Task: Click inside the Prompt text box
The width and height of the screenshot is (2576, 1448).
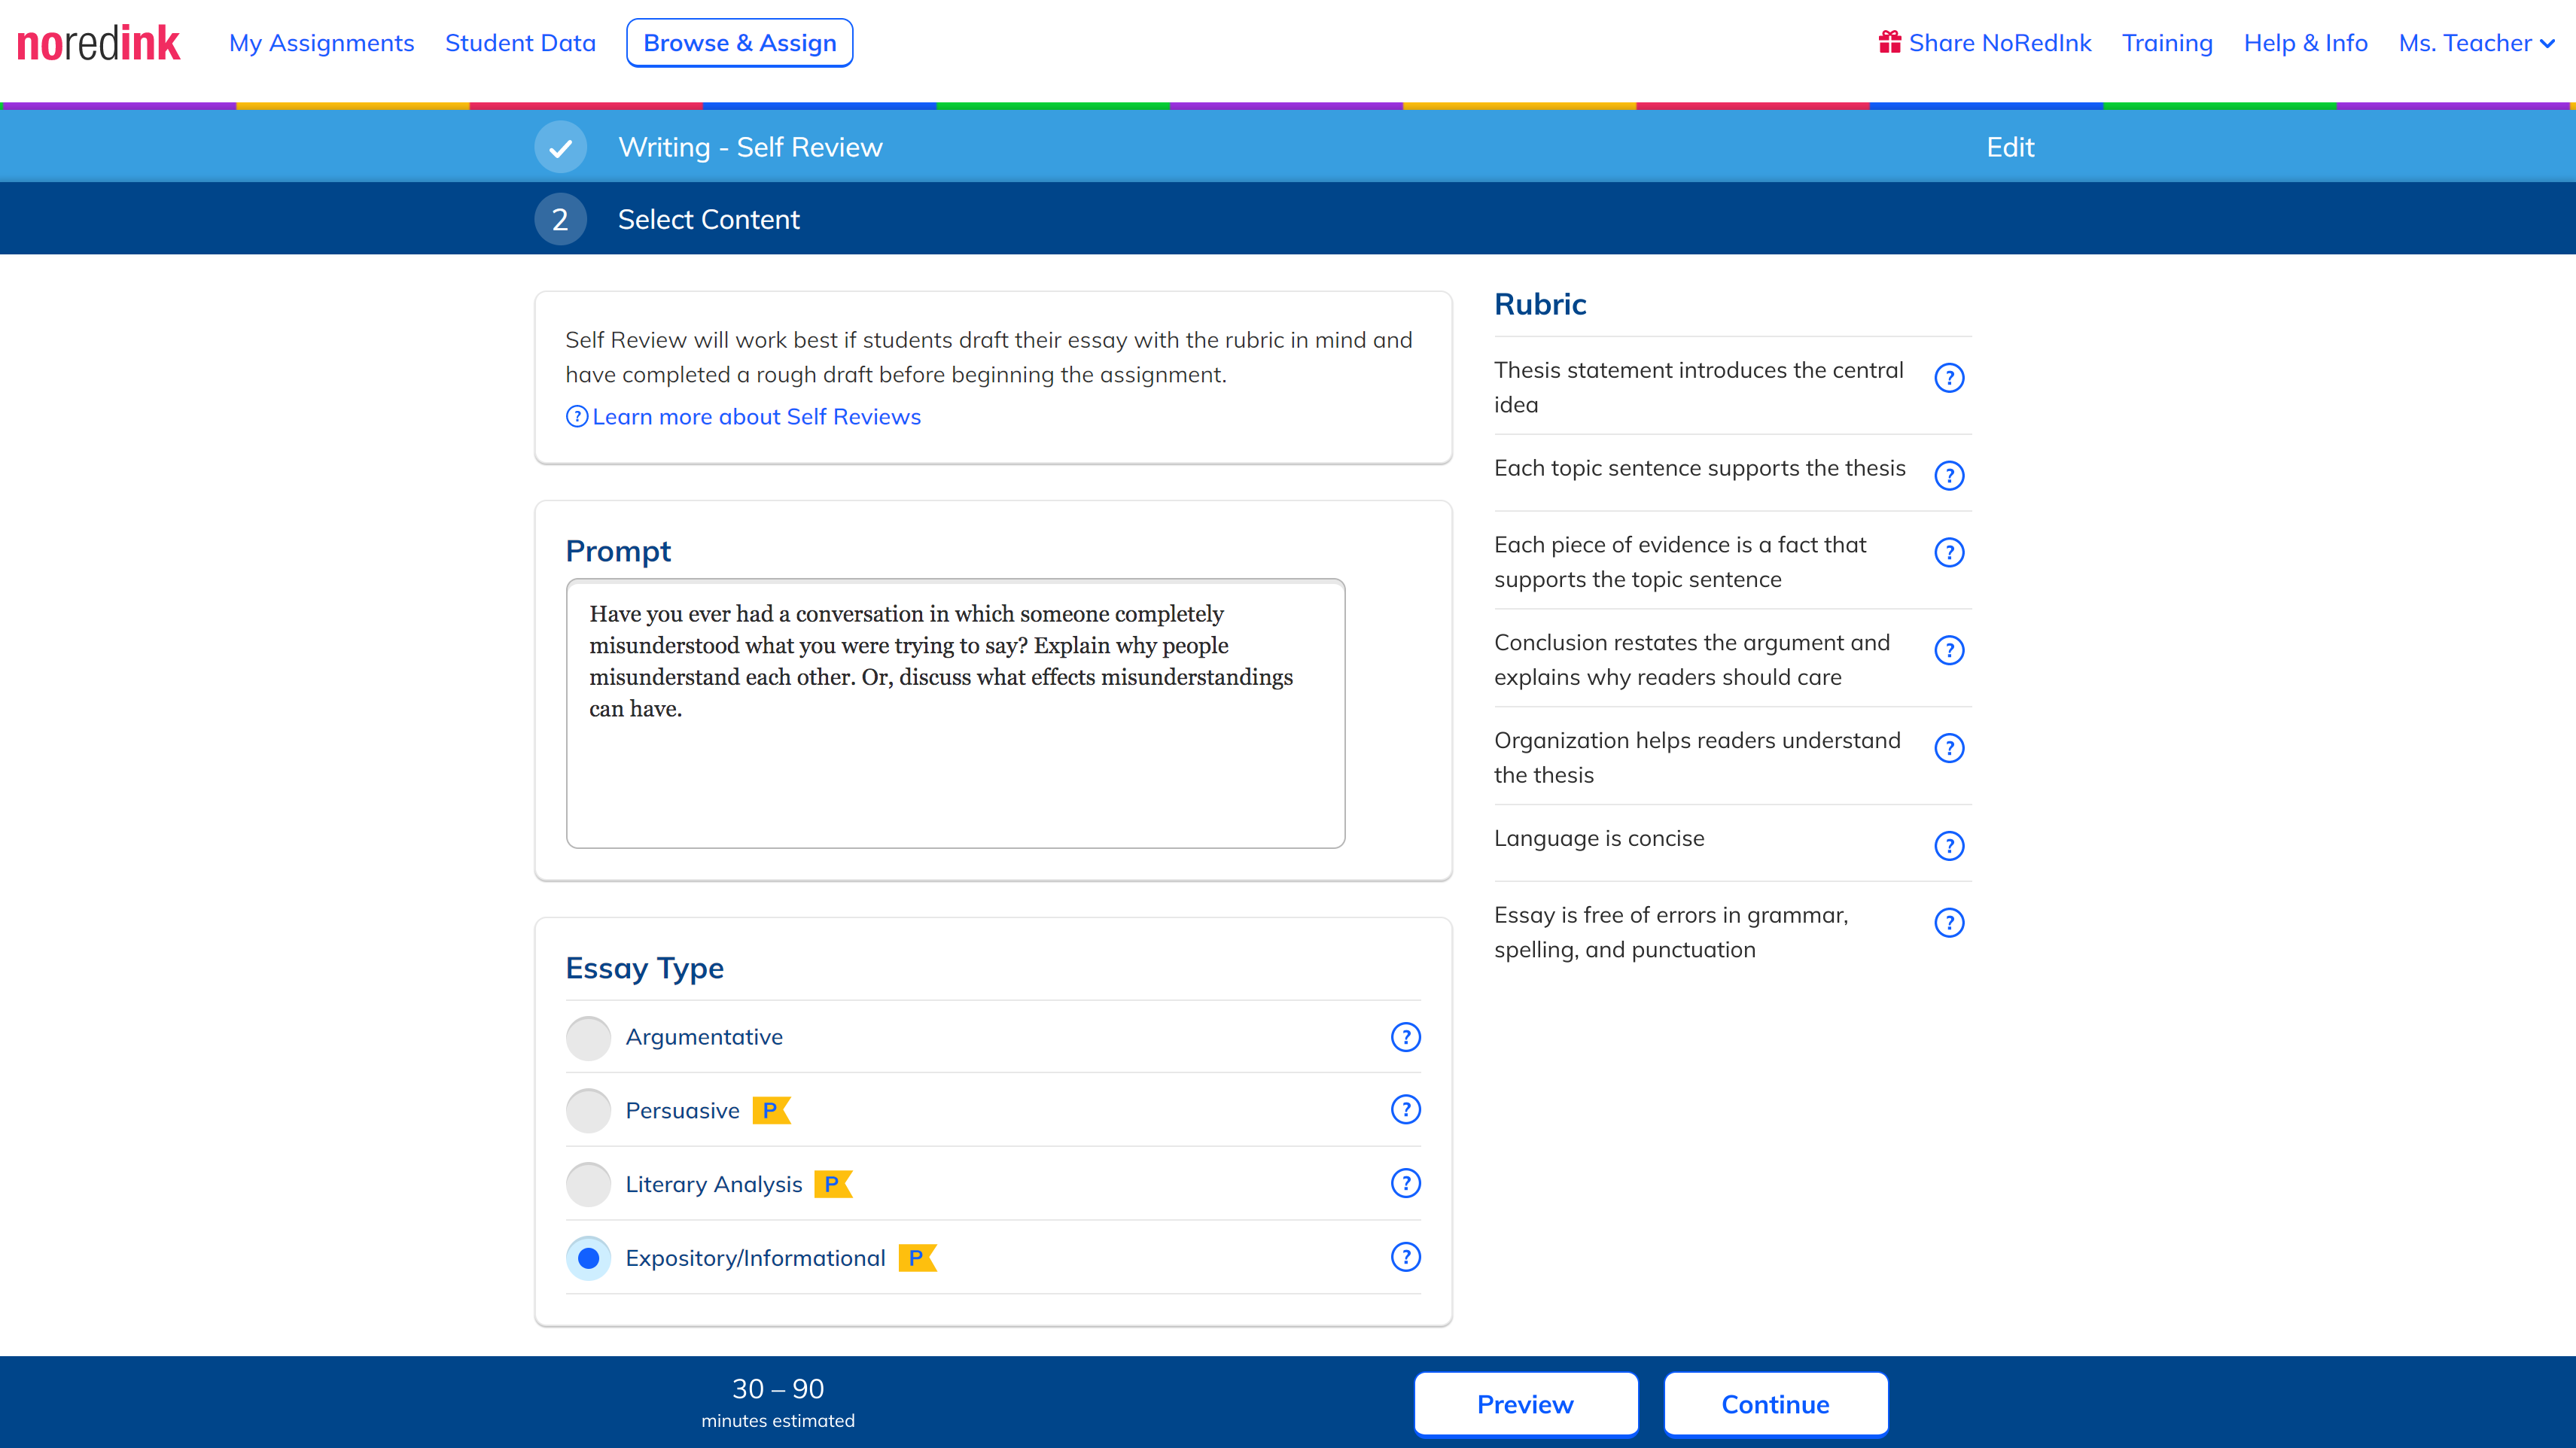Action: (955, 714)
